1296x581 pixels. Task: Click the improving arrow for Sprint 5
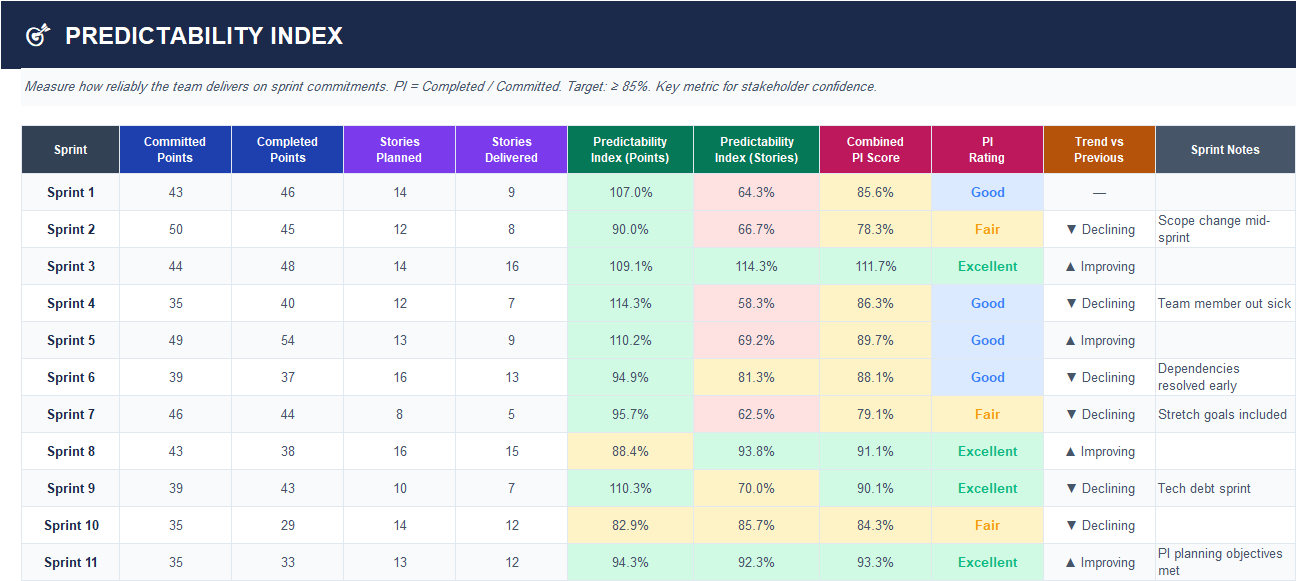pos(1098,340)
